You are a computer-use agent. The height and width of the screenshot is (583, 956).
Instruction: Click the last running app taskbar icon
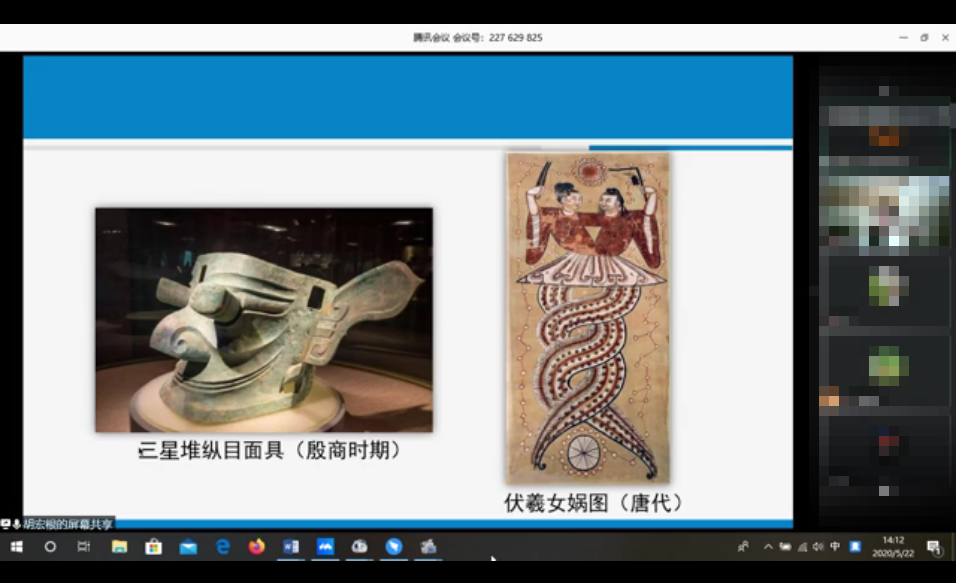(x=428, y=546)
